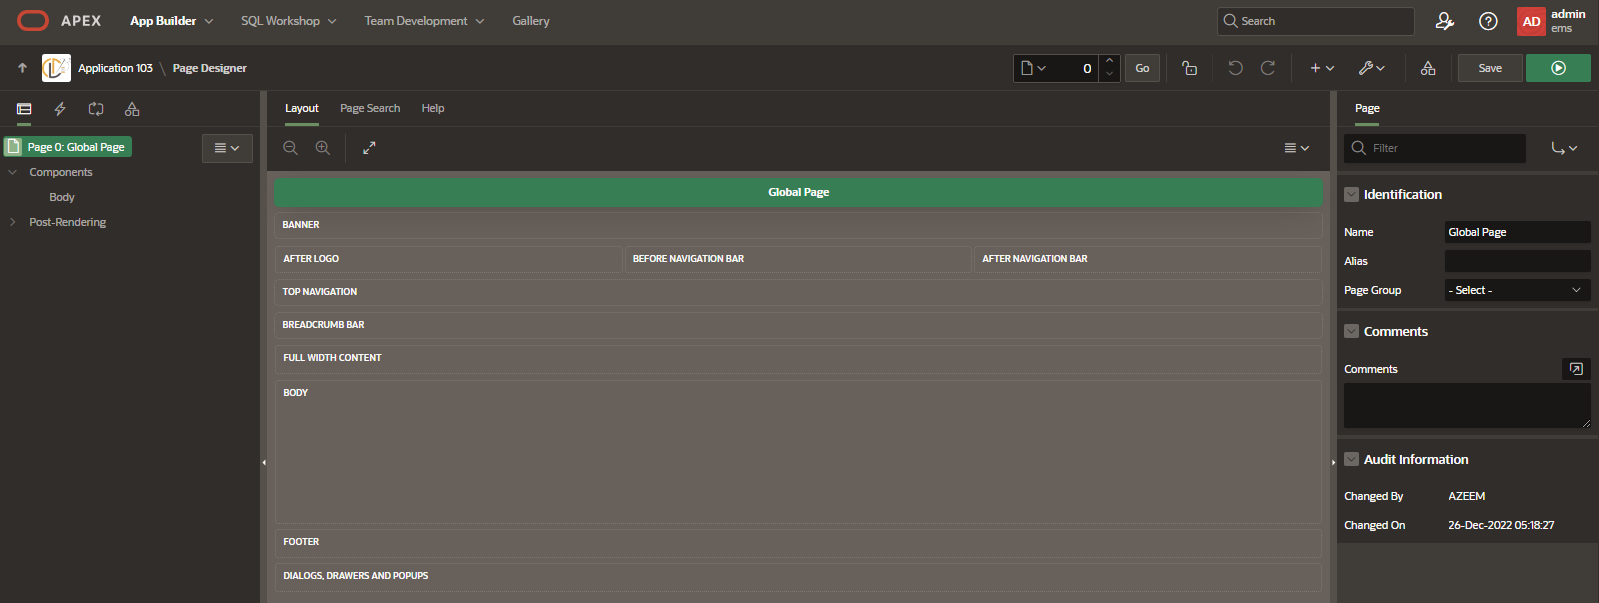Undo the last change
This screenshot has height=603, width=1599.
[1236, 68]
